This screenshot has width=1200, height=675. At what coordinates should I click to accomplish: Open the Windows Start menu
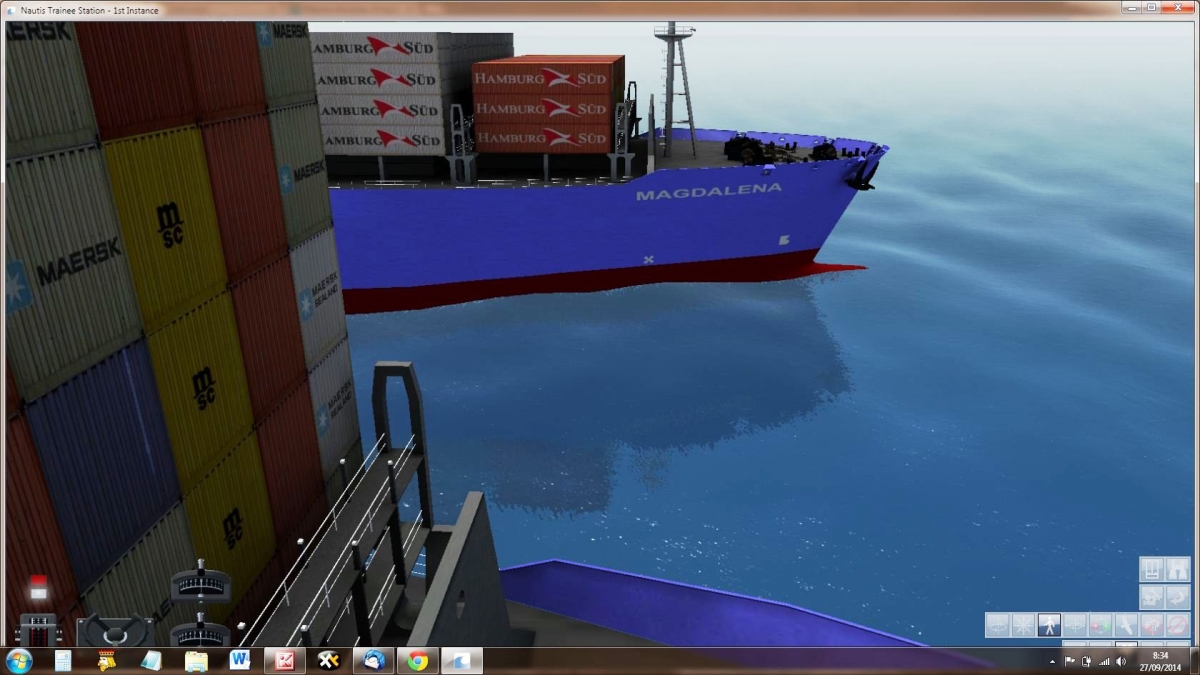point(18,660)
